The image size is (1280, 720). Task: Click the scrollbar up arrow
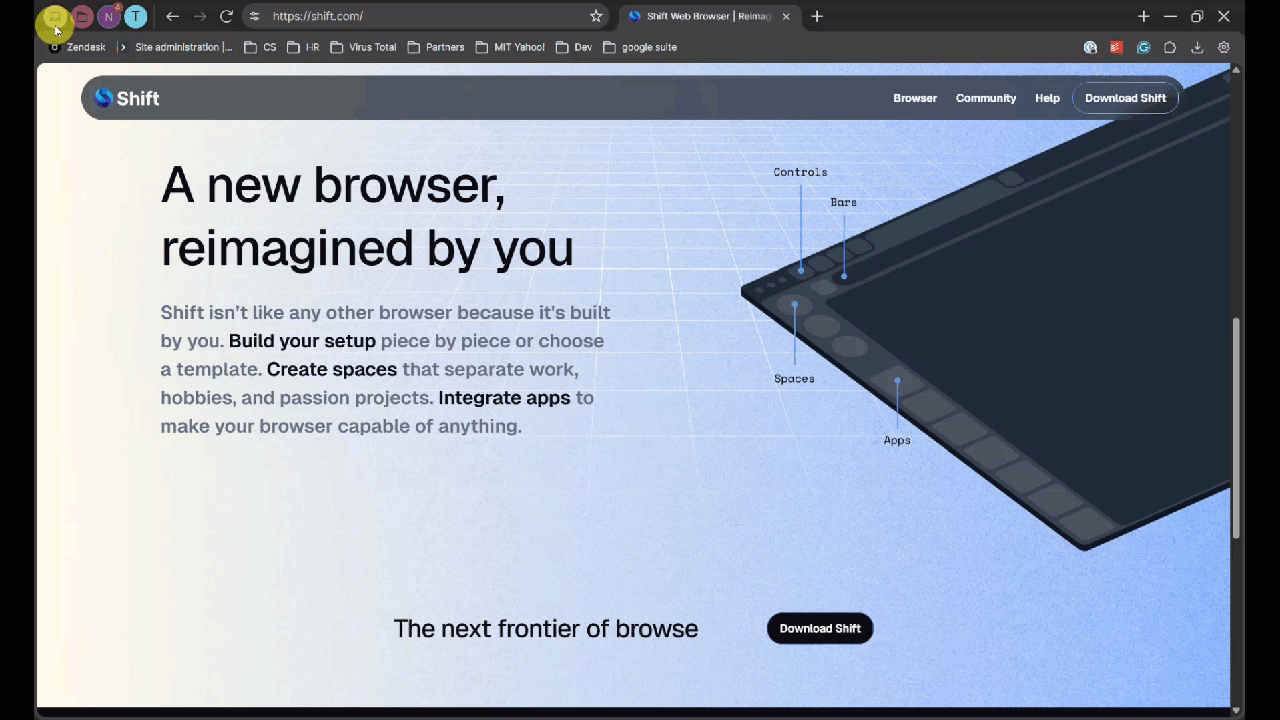tap(1237, 70)
